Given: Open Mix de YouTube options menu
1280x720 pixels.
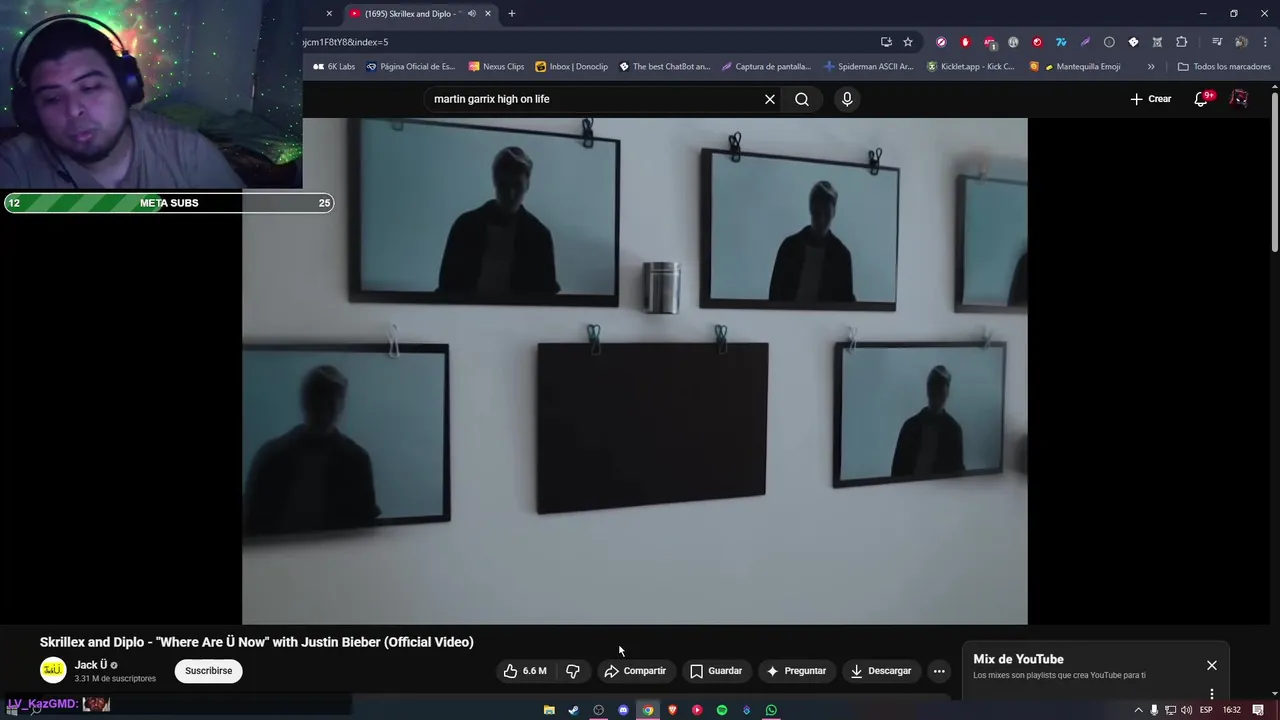Looking at the screenshot, I should point(1212,693).
